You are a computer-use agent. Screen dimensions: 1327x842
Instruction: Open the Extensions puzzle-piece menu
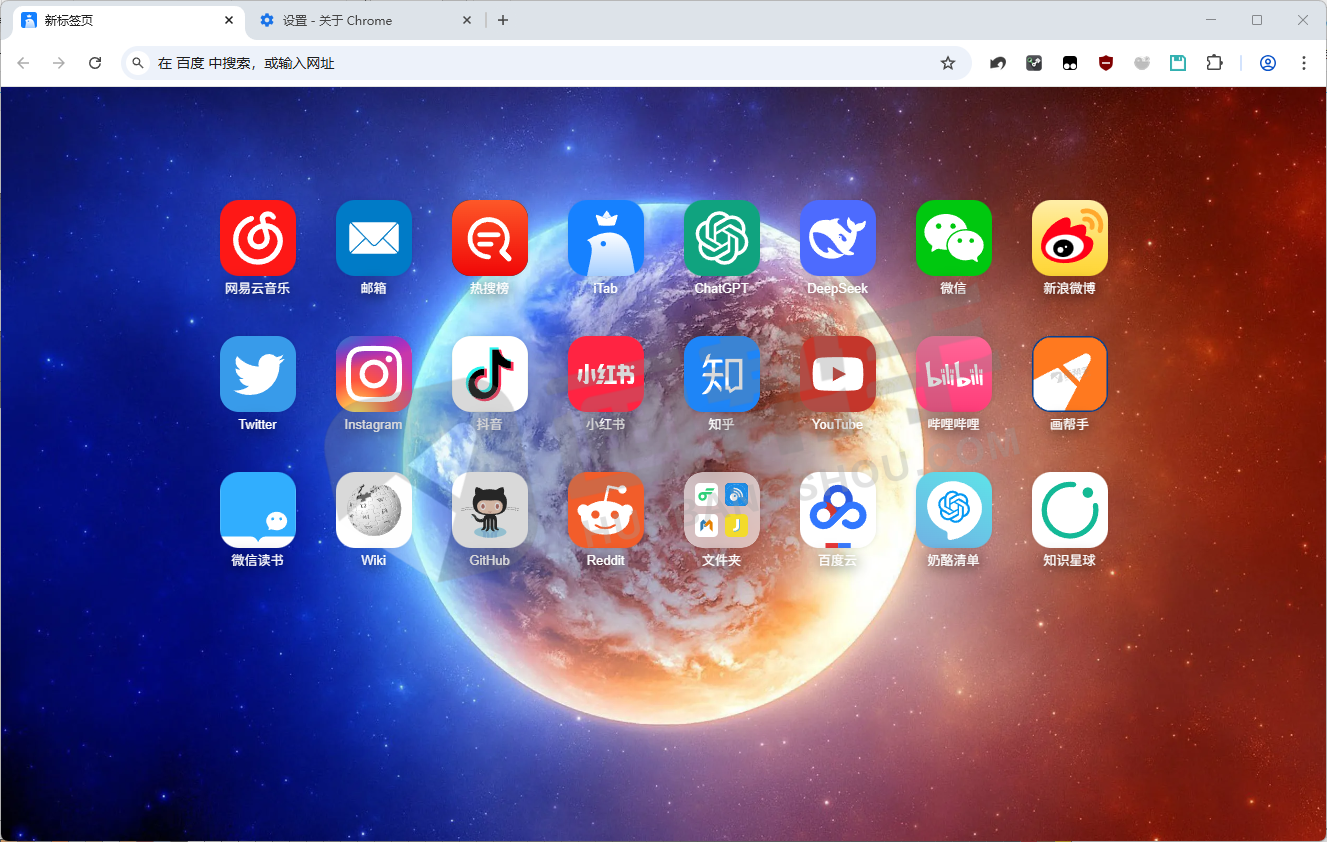pyautogui.click(x=1214, y=63)
